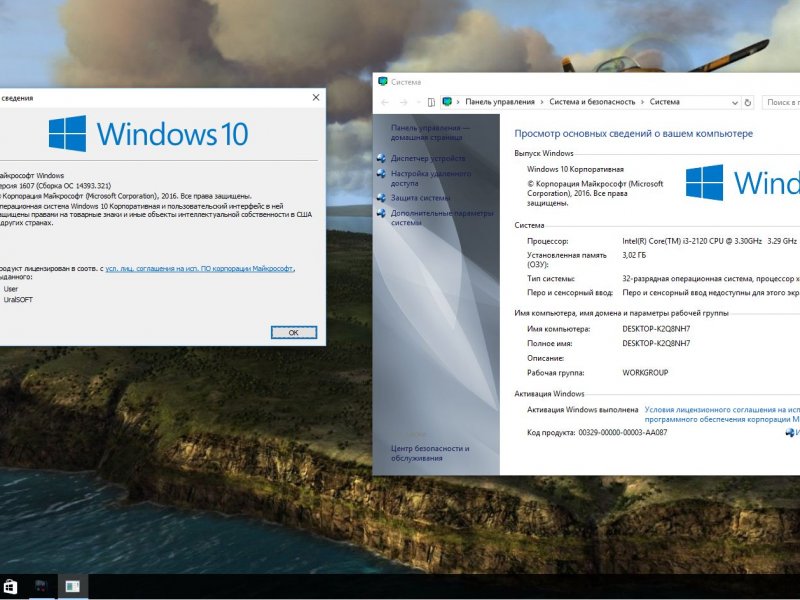This screenshot has width=800, height=600.
Task: Click the Процессор label
Action: [547, 241]
